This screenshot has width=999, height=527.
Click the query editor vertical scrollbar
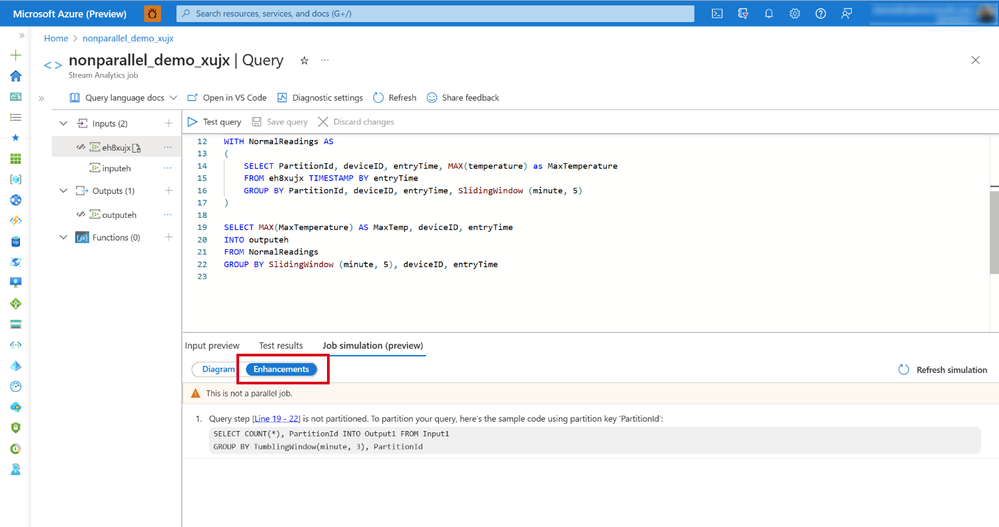[995, 232]
